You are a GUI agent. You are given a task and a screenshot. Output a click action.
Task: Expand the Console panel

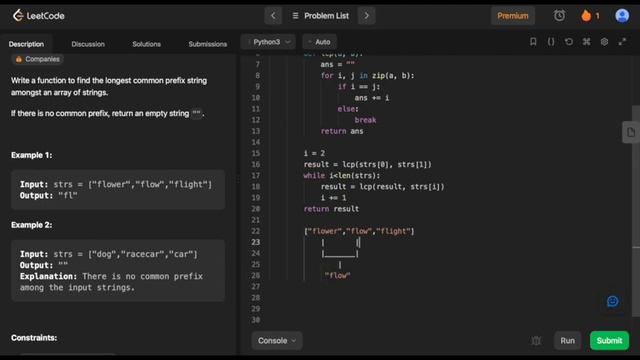(277, 340)
